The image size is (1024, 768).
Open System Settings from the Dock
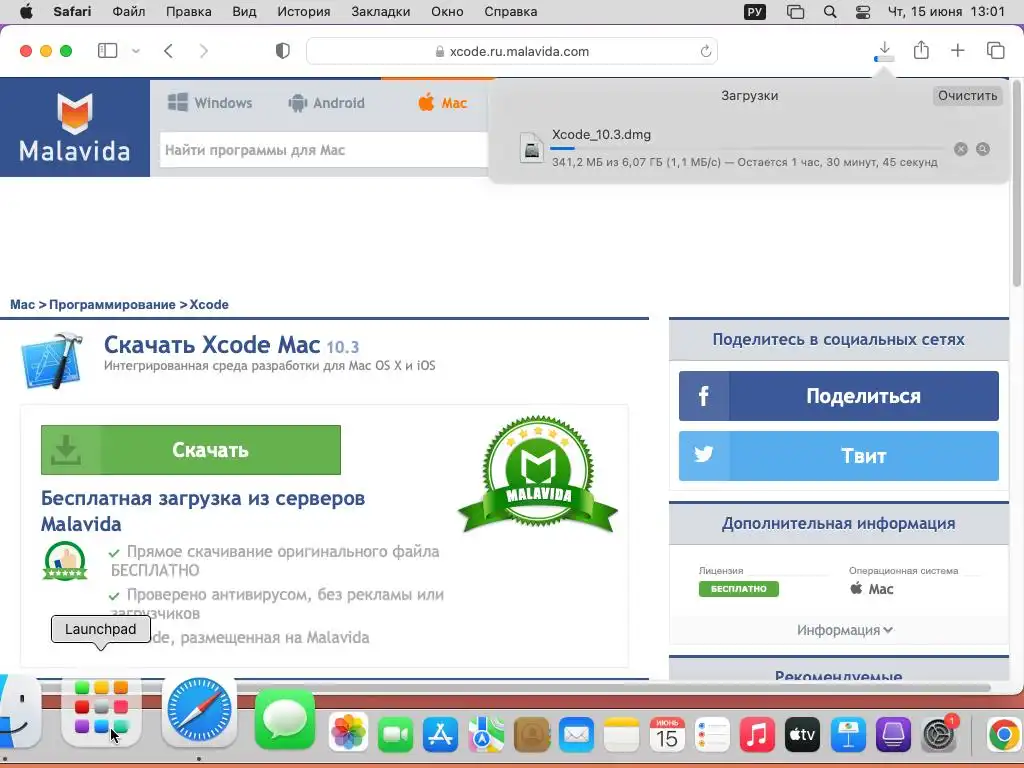point(938,735)
